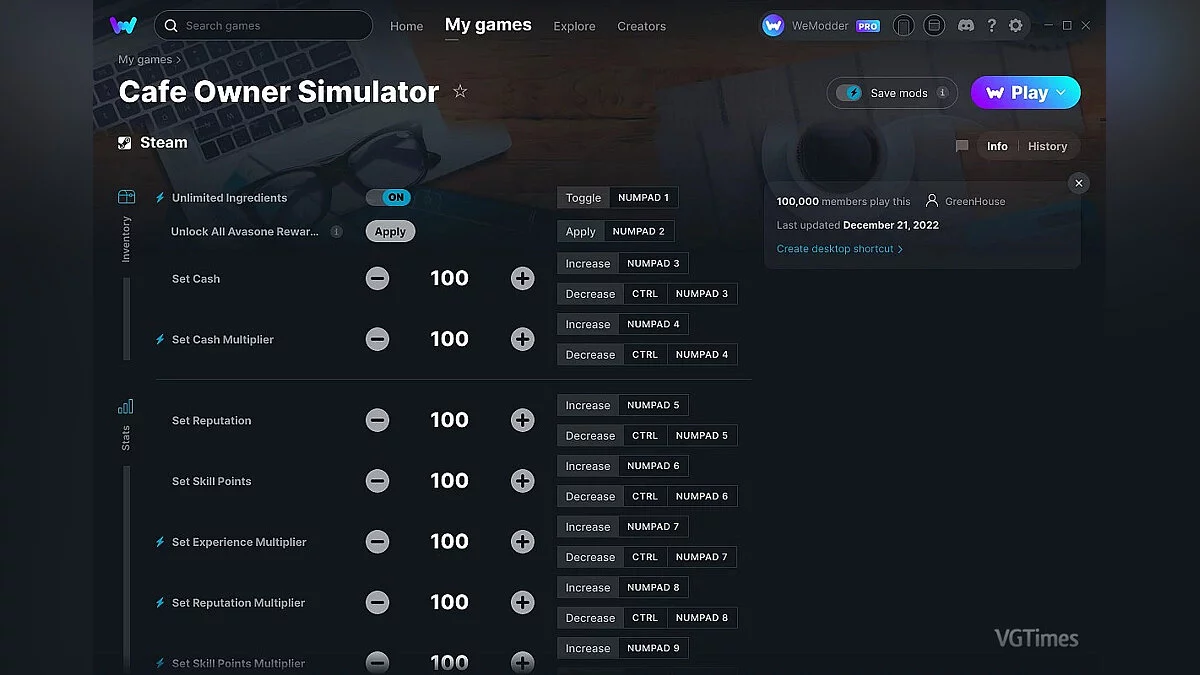This screenshot has width=1200, height=675.
Task: Open the comments flag icon
Action: click(962, 146)
